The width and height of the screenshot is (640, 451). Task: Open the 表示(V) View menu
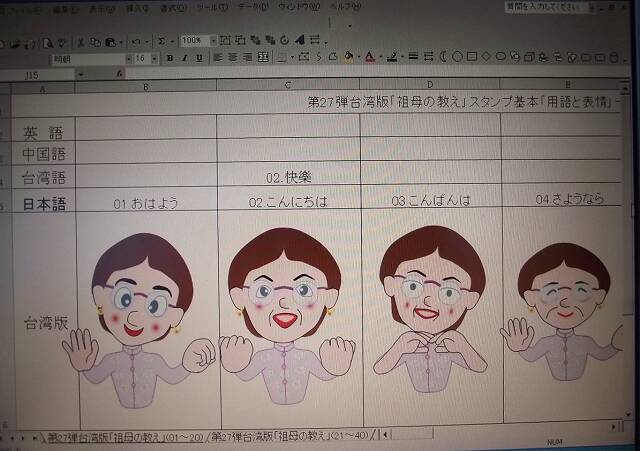[101, 9]
